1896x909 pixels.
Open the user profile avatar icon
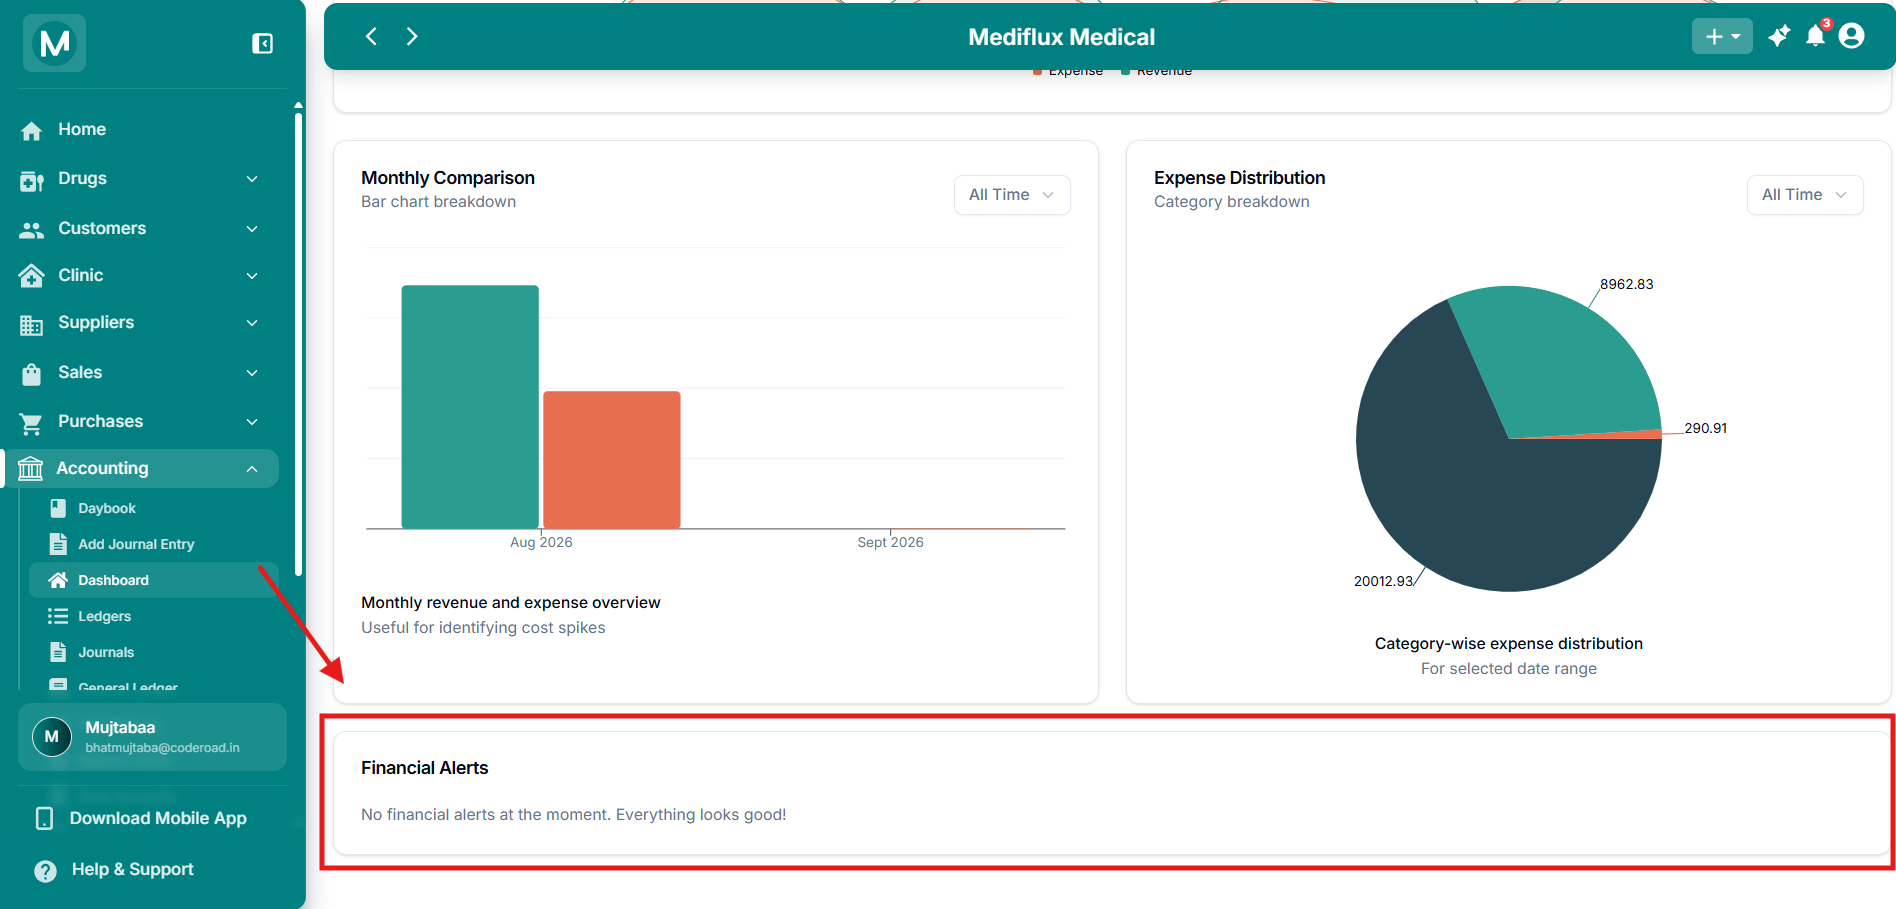(x=1851, y=36)
